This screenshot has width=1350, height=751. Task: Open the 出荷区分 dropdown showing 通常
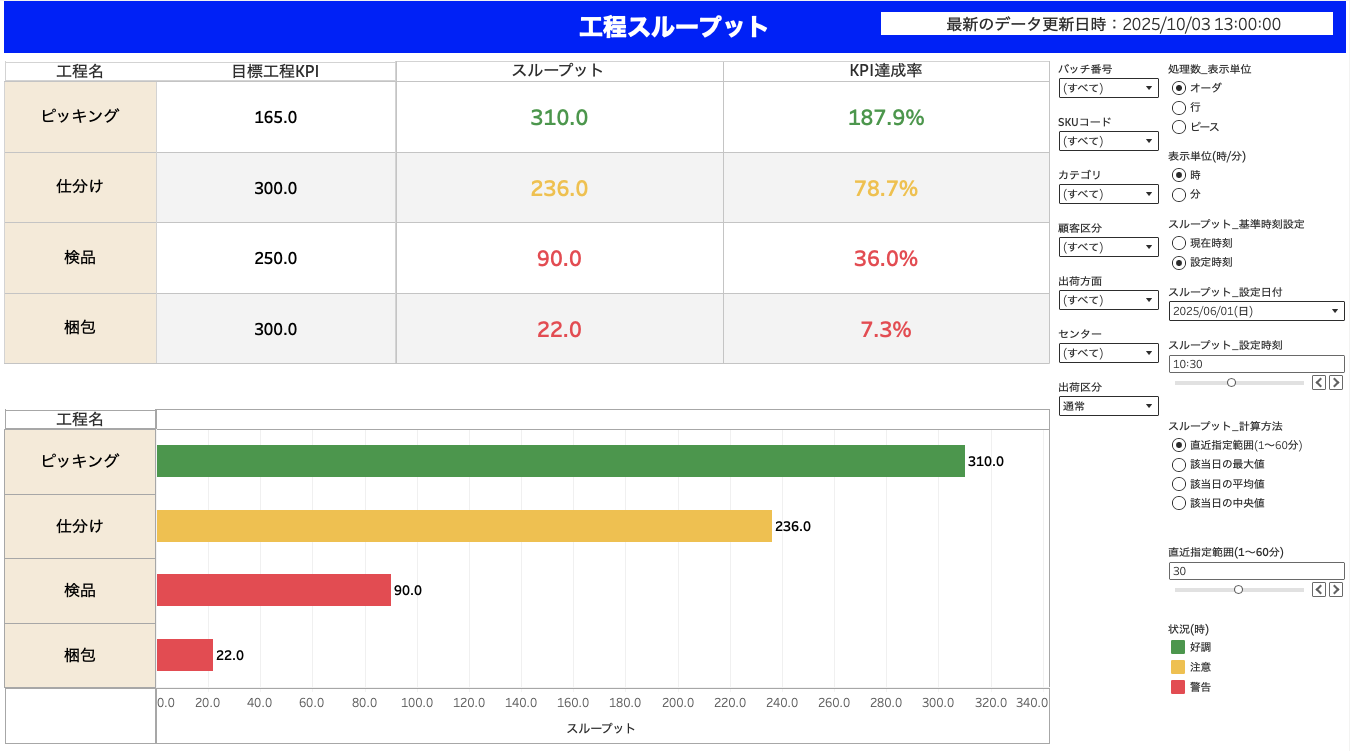[x=1108, y=406]
